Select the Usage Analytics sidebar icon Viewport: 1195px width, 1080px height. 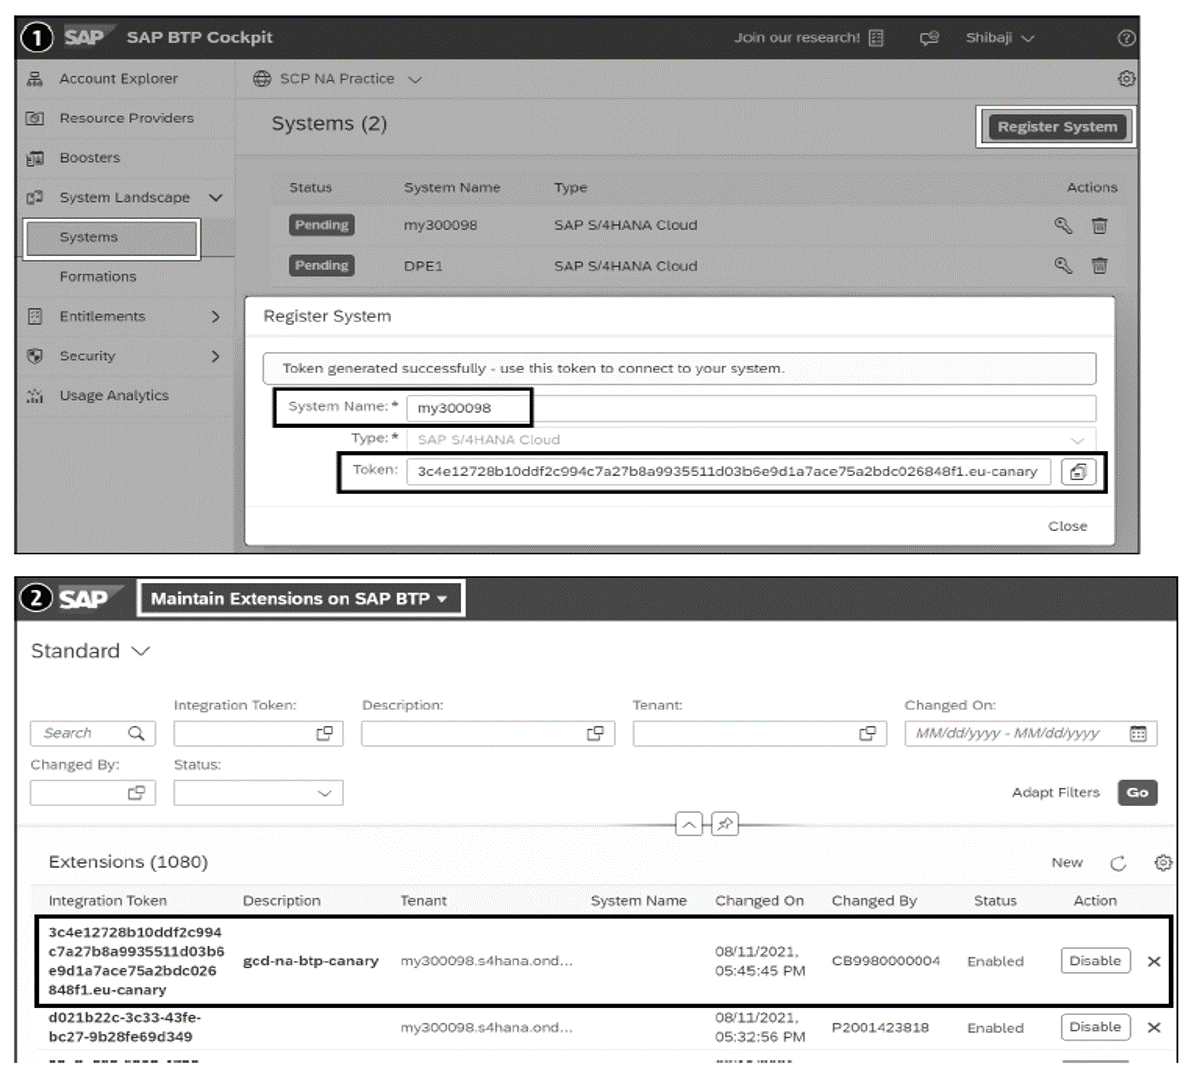(34, 395)
